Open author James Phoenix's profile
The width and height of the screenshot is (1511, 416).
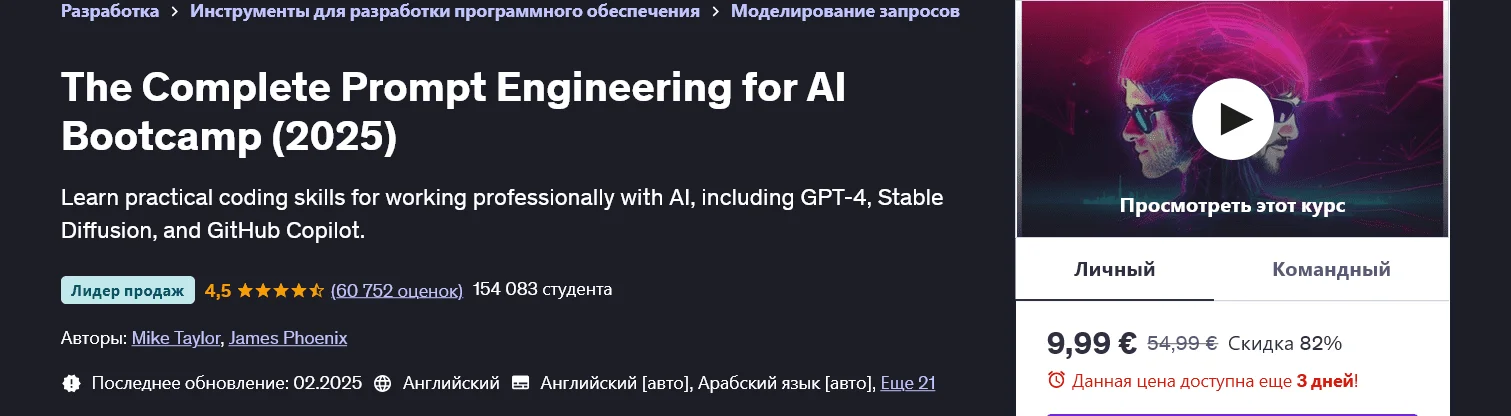[288, 338]
